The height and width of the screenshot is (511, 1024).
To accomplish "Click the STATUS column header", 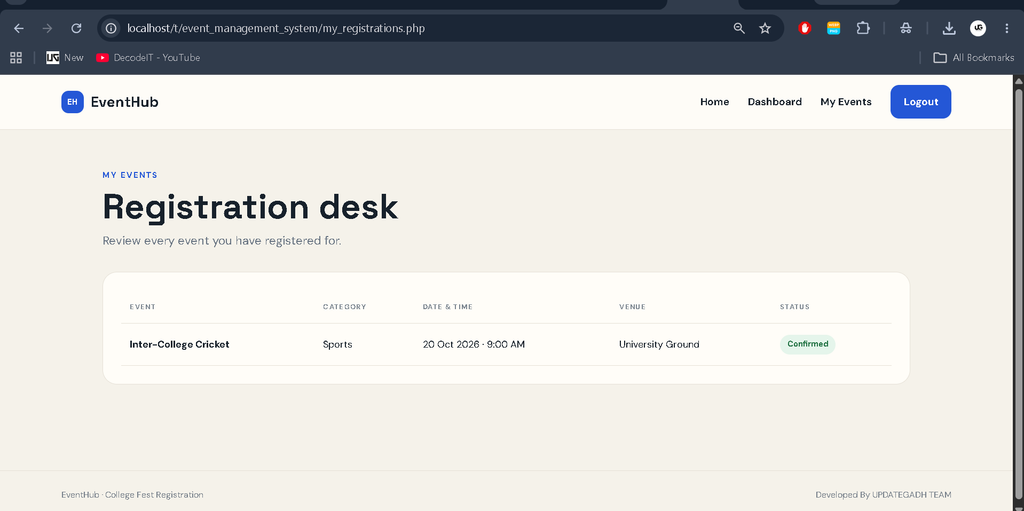I will (x=794, y=306).
